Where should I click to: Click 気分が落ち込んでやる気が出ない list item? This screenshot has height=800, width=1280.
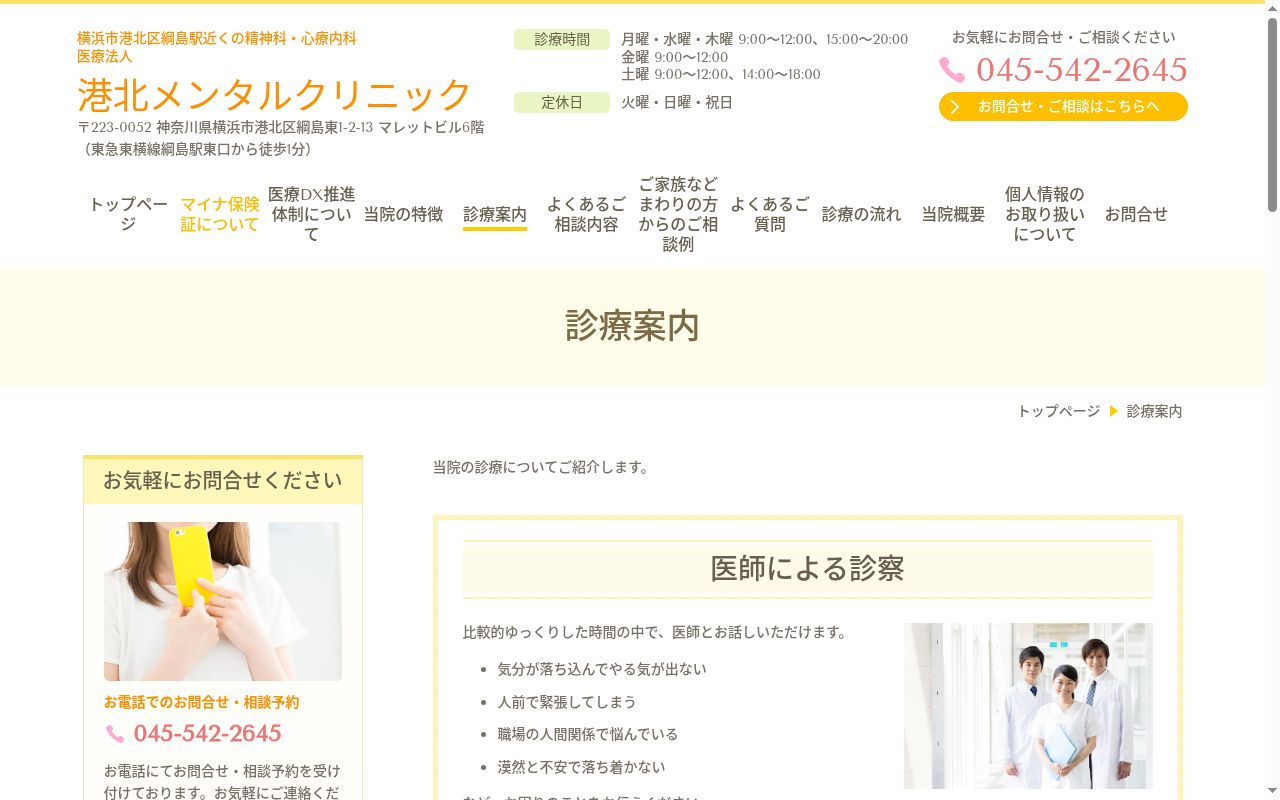pos(602,669)
